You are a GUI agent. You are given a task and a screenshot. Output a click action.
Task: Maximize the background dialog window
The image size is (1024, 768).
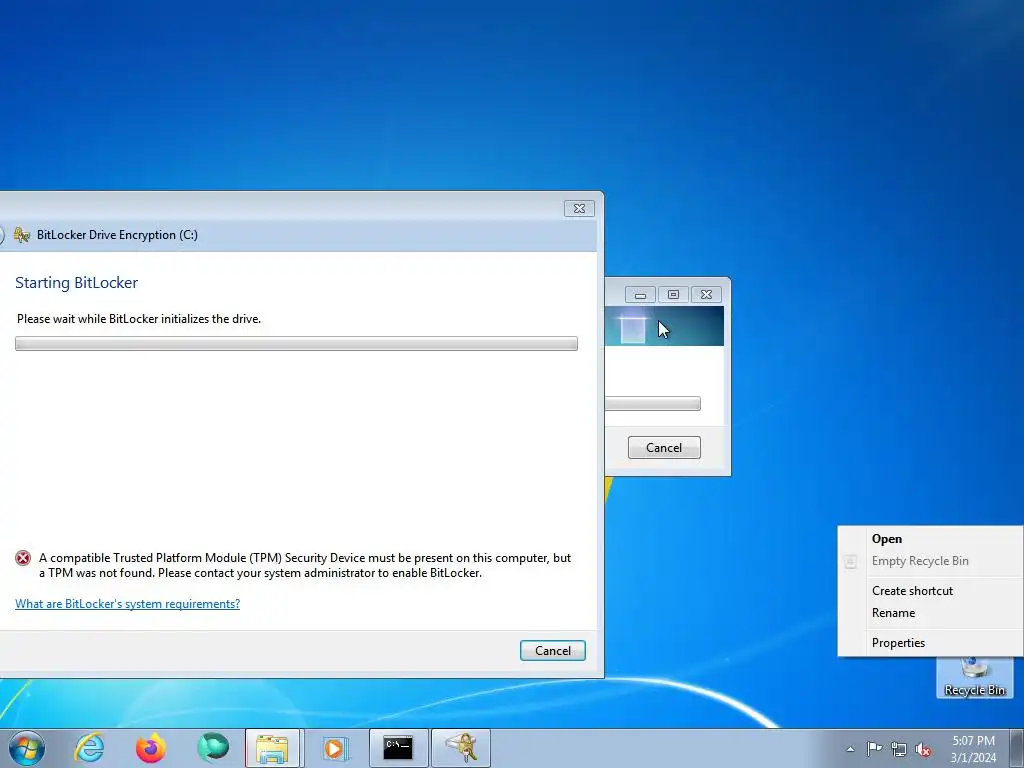(x=673, y=295)
